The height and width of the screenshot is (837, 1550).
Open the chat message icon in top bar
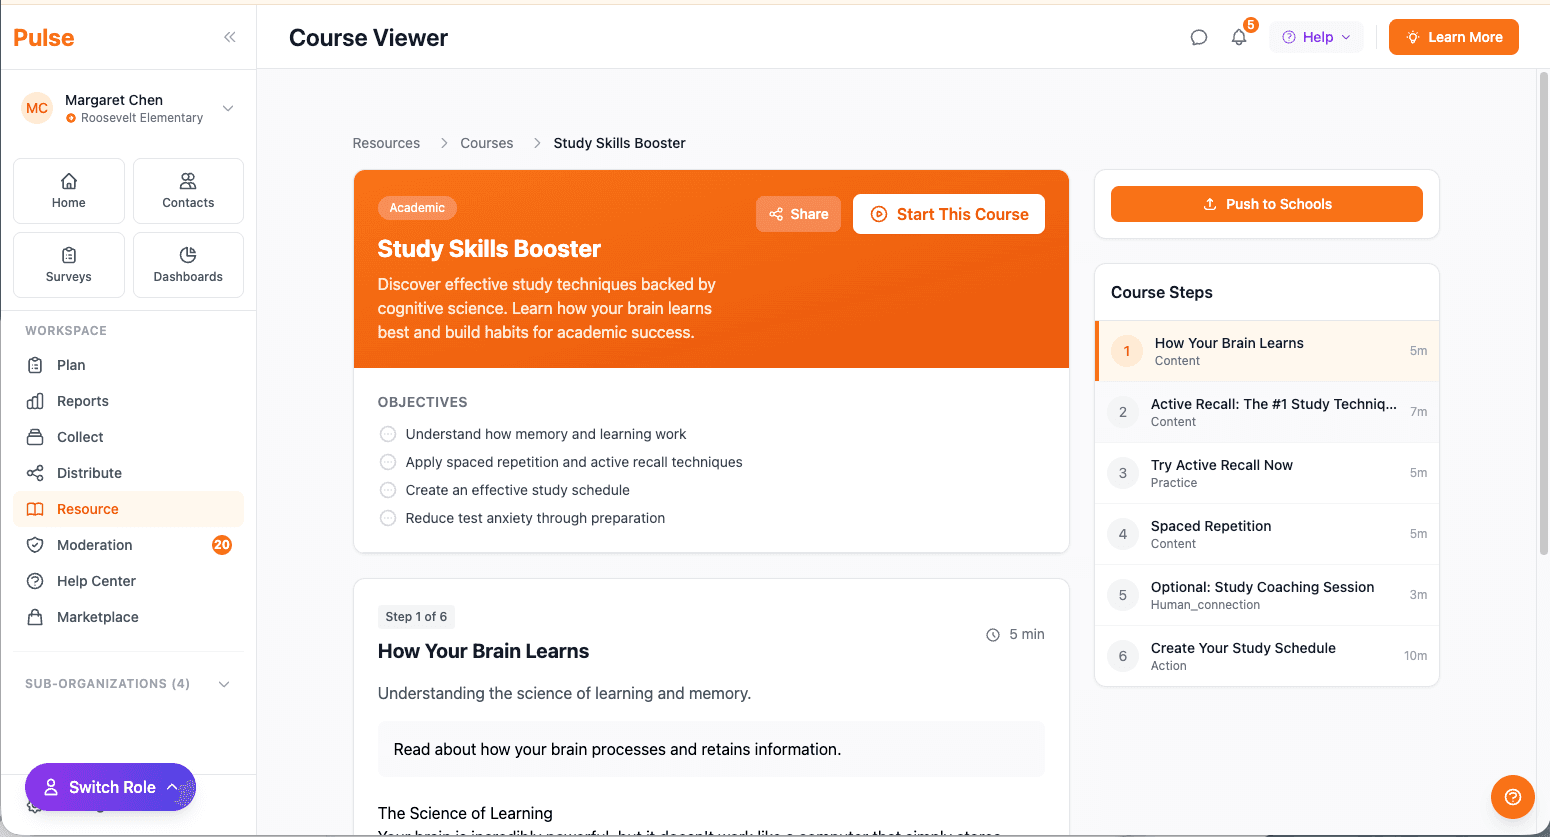pyautogui.click(x=1199, y=36)
